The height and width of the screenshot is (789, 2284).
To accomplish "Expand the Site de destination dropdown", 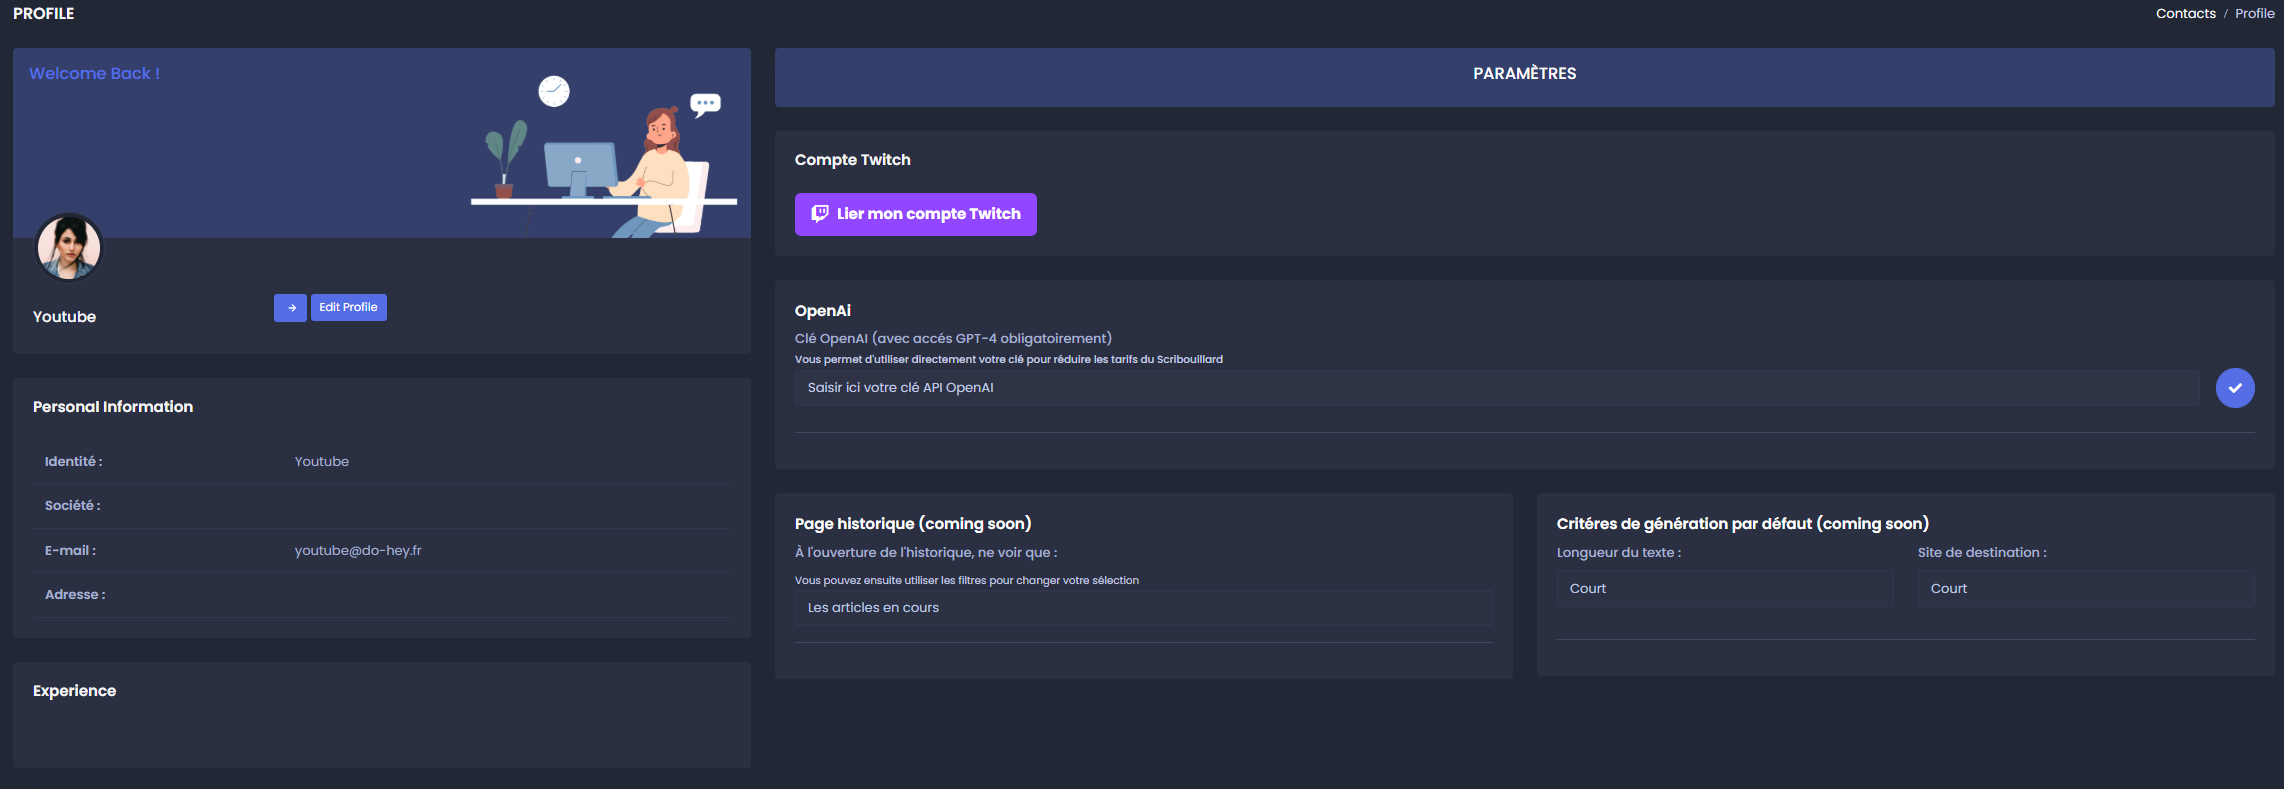I will point(2085,589).
